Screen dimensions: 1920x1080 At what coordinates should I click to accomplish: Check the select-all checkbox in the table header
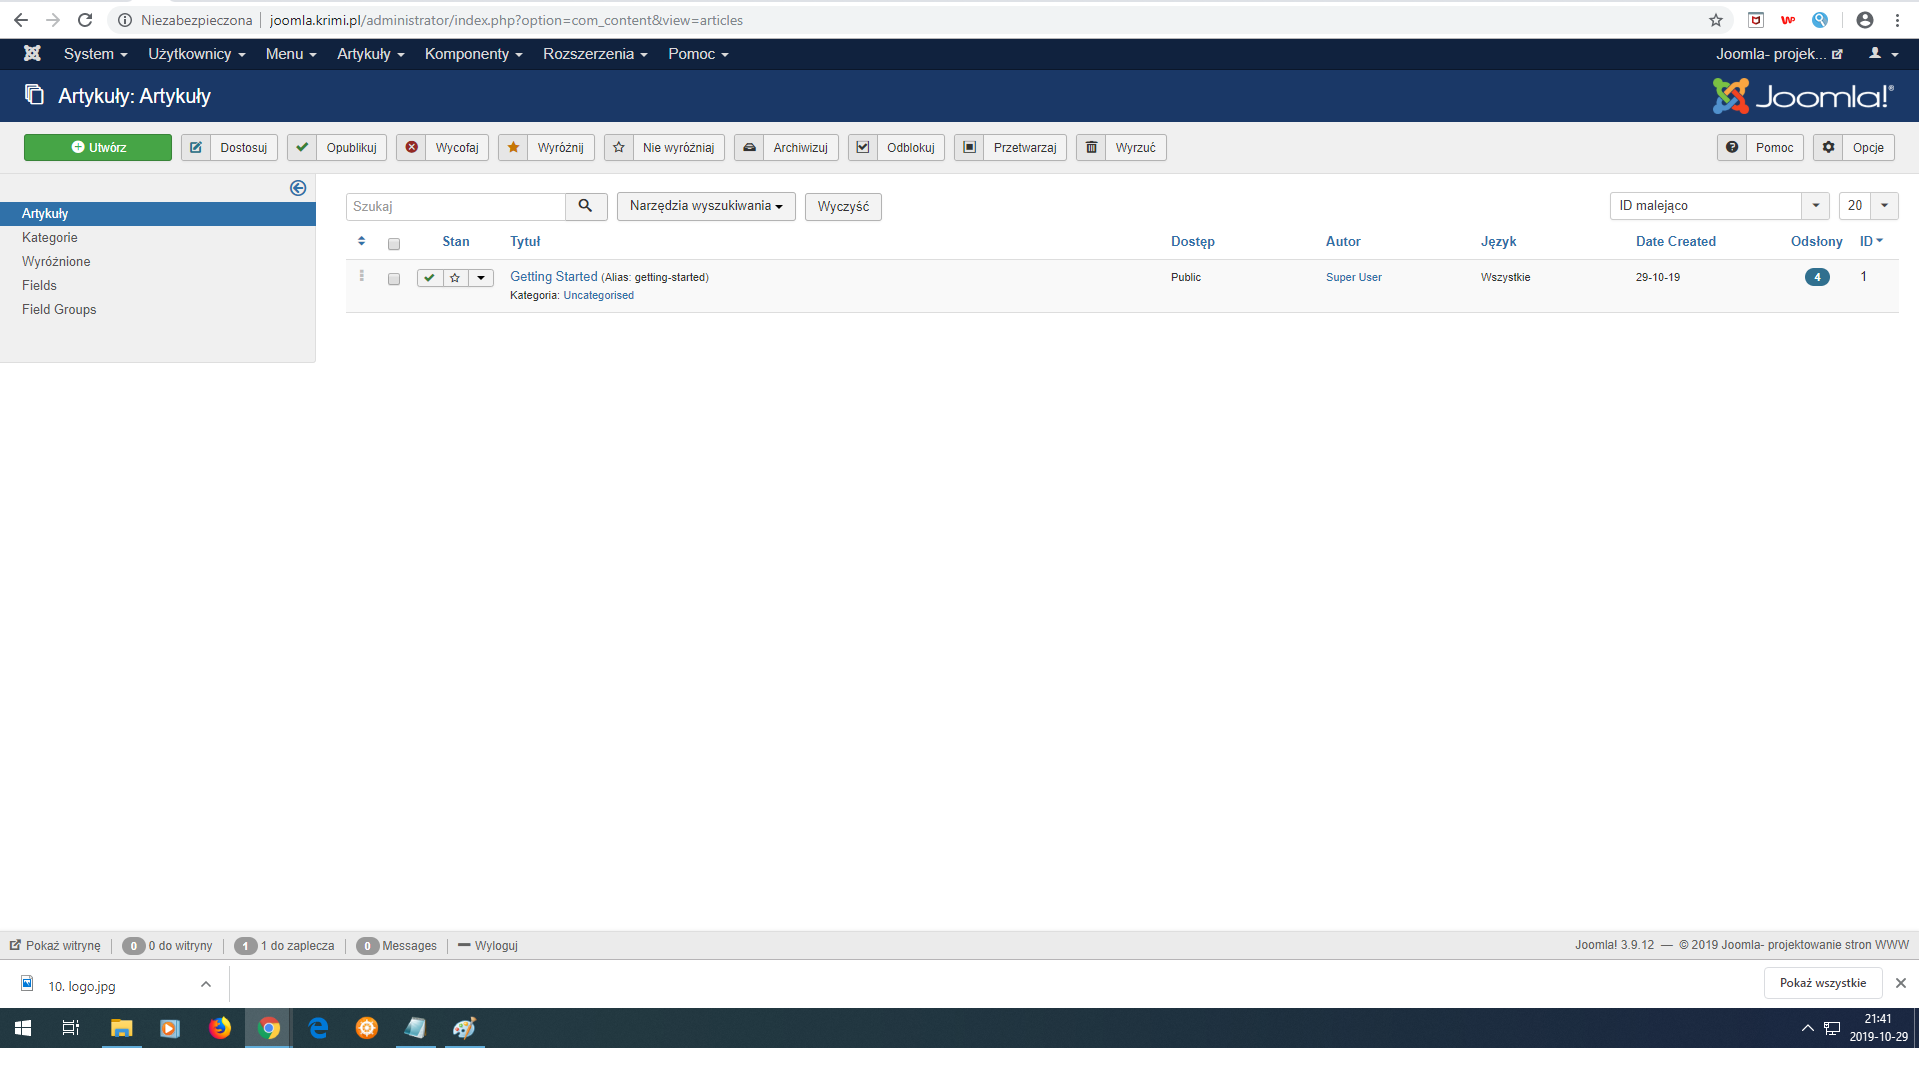tap(394, 244)
